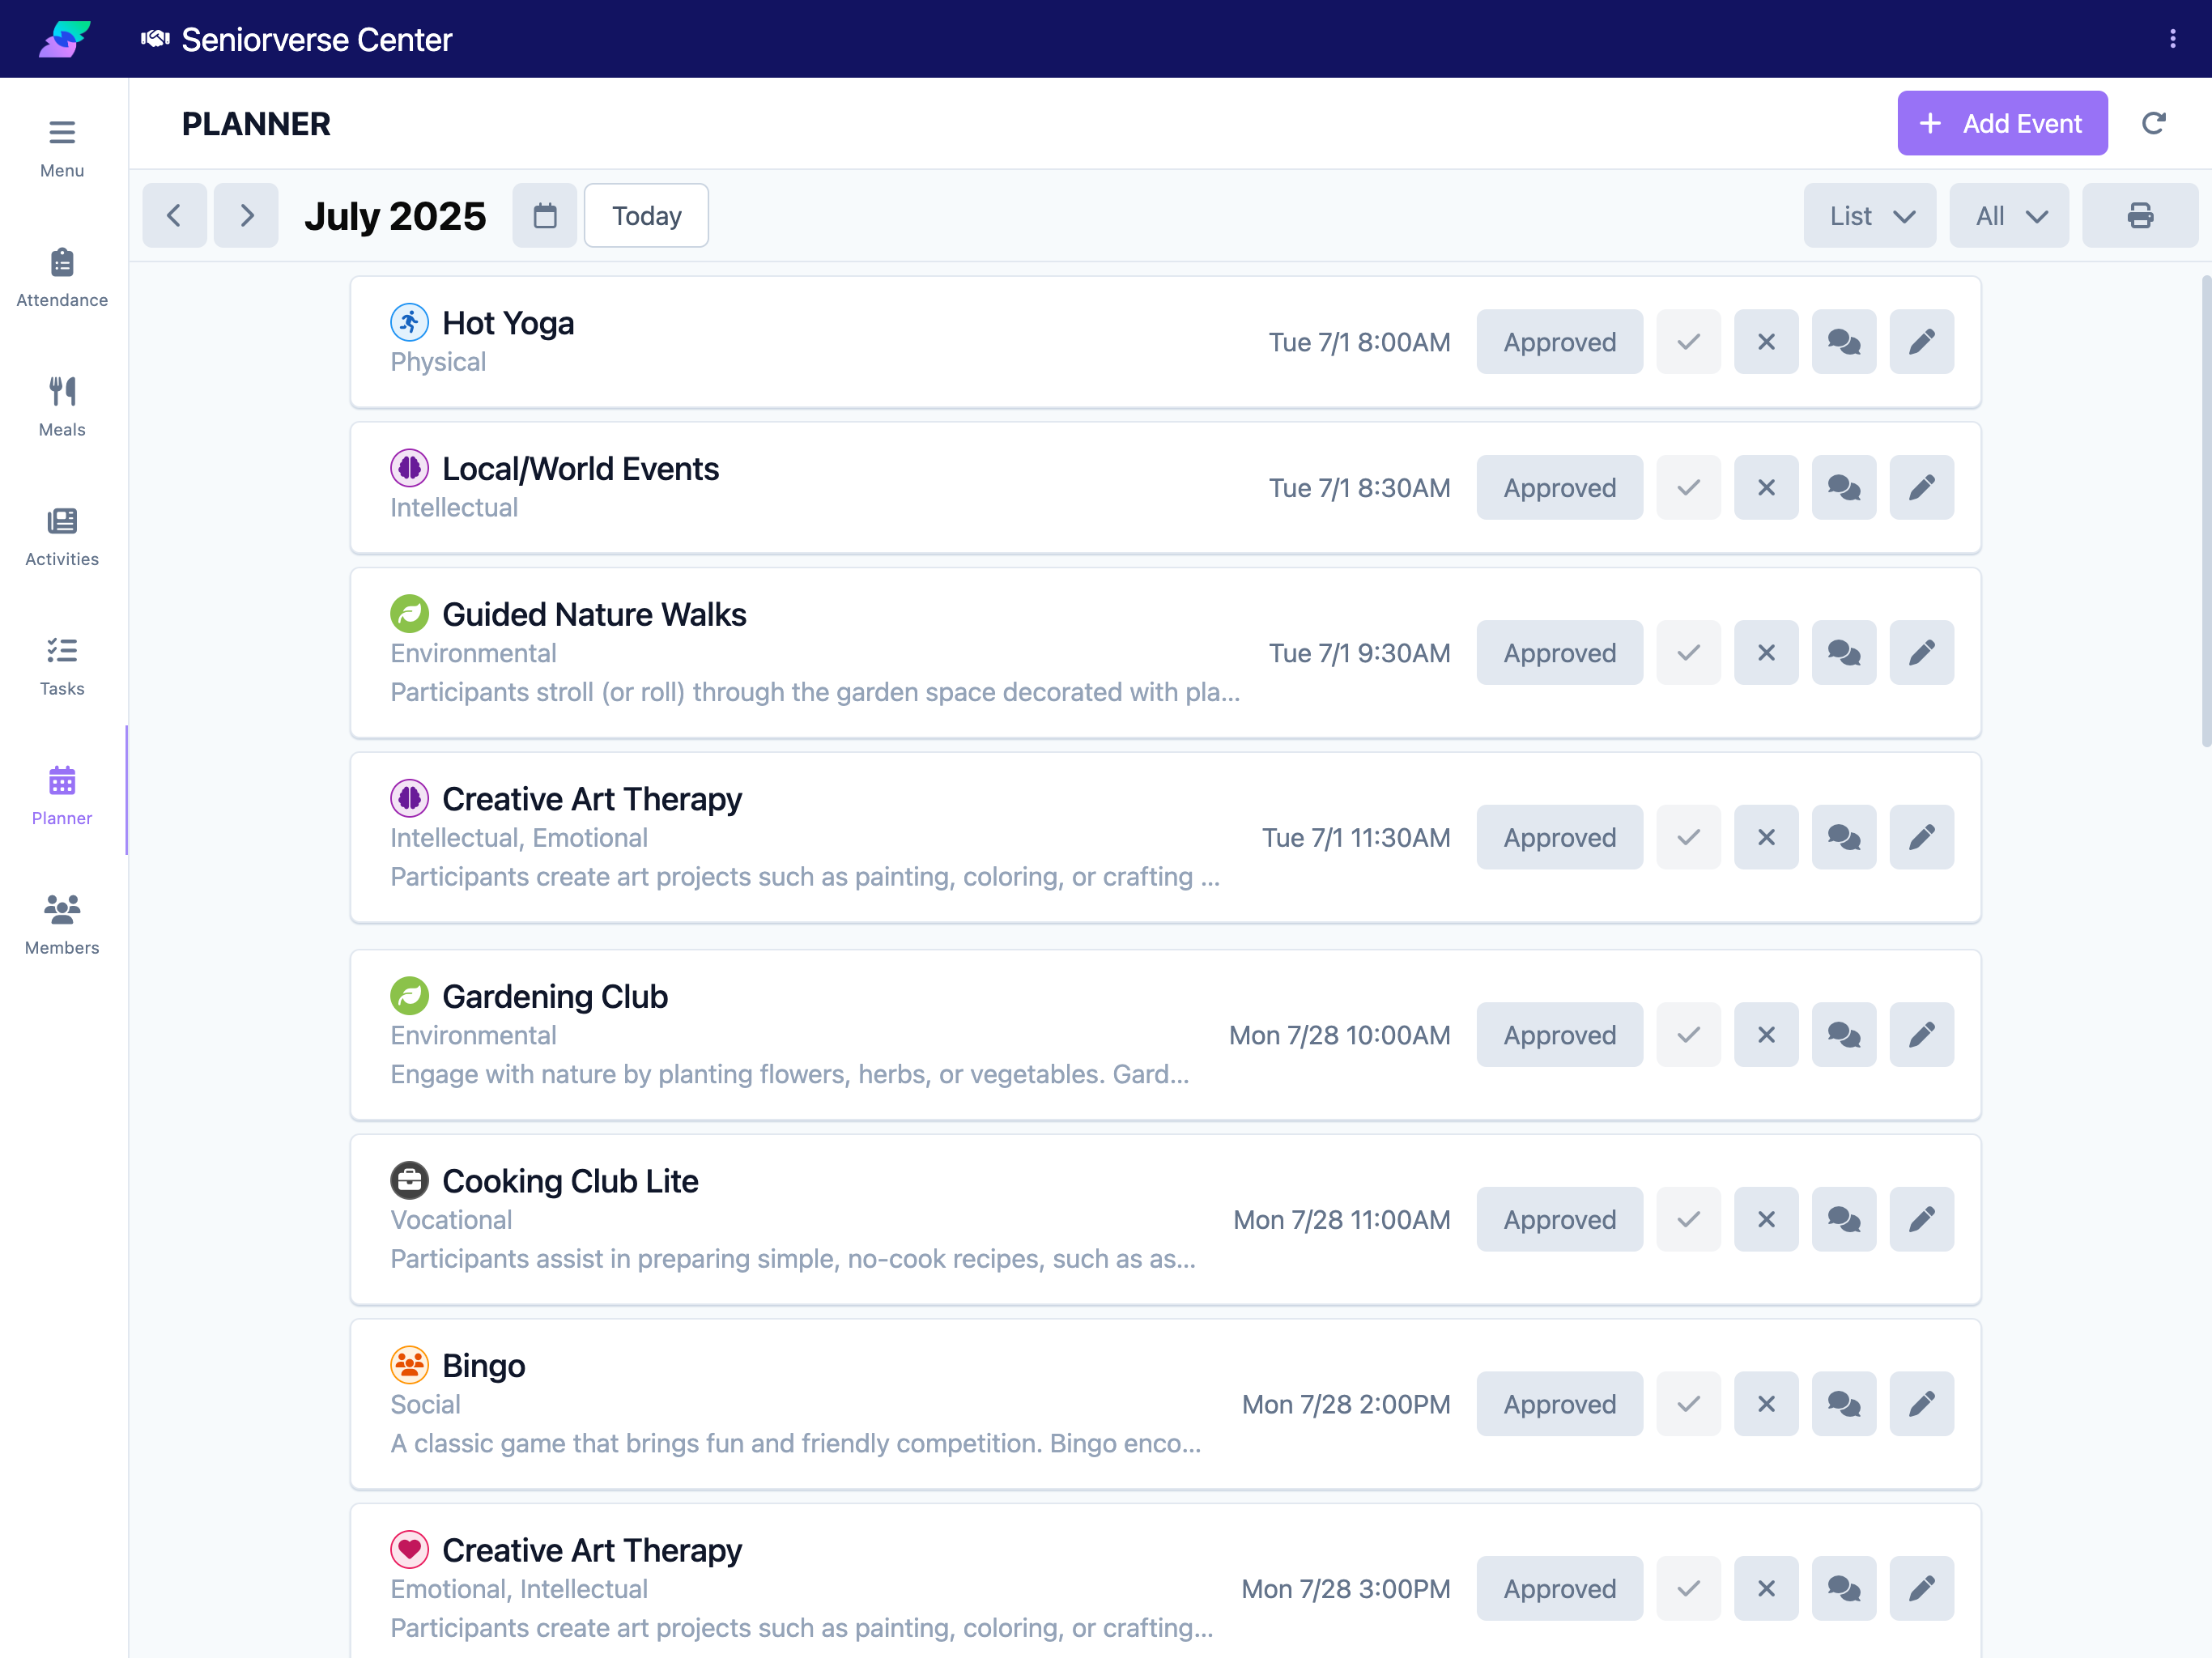Viewport: 2212px width, 1658px height.
Task: Open comments for Cooking Club Lite
Action: (x=1844, y=1219)
